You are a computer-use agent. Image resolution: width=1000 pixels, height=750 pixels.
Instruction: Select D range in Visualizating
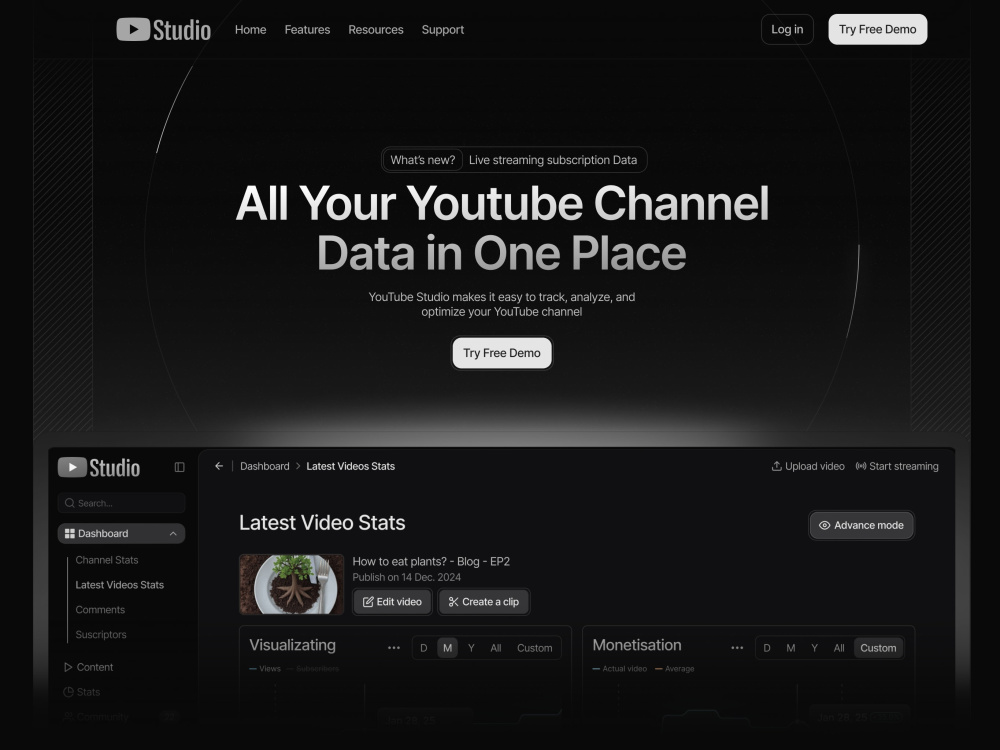(x=423, y=648)
